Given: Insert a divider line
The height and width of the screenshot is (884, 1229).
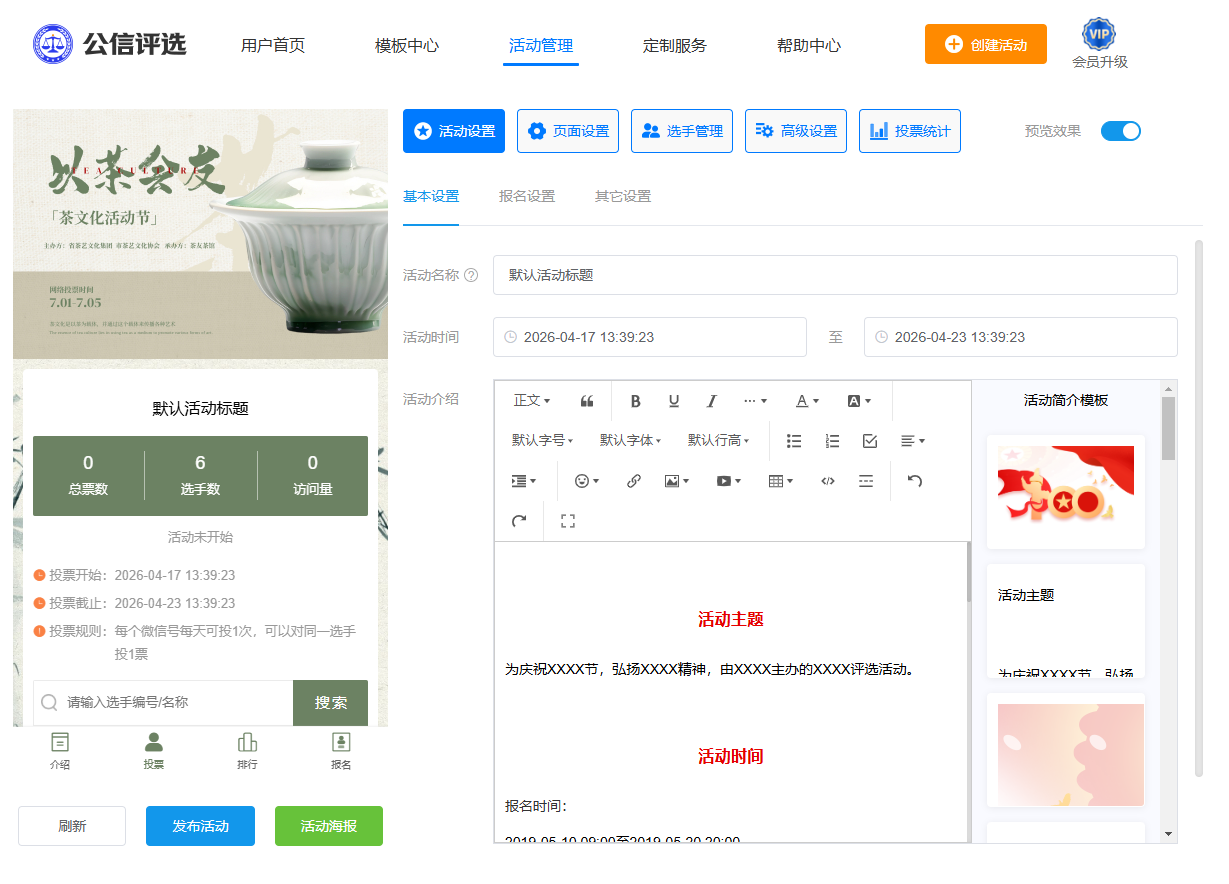Looking at the screenshot, I should point(866,481).
